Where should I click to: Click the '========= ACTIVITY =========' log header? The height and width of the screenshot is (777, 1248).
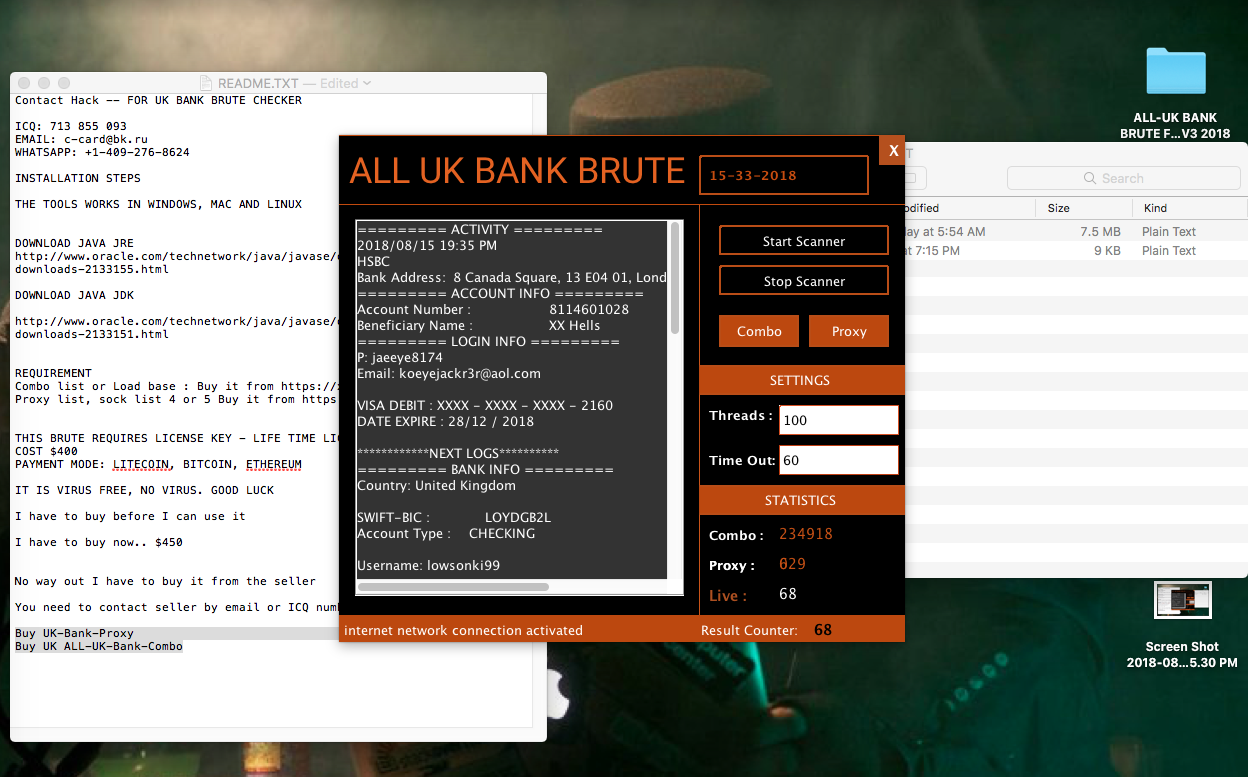pos(480,229)
